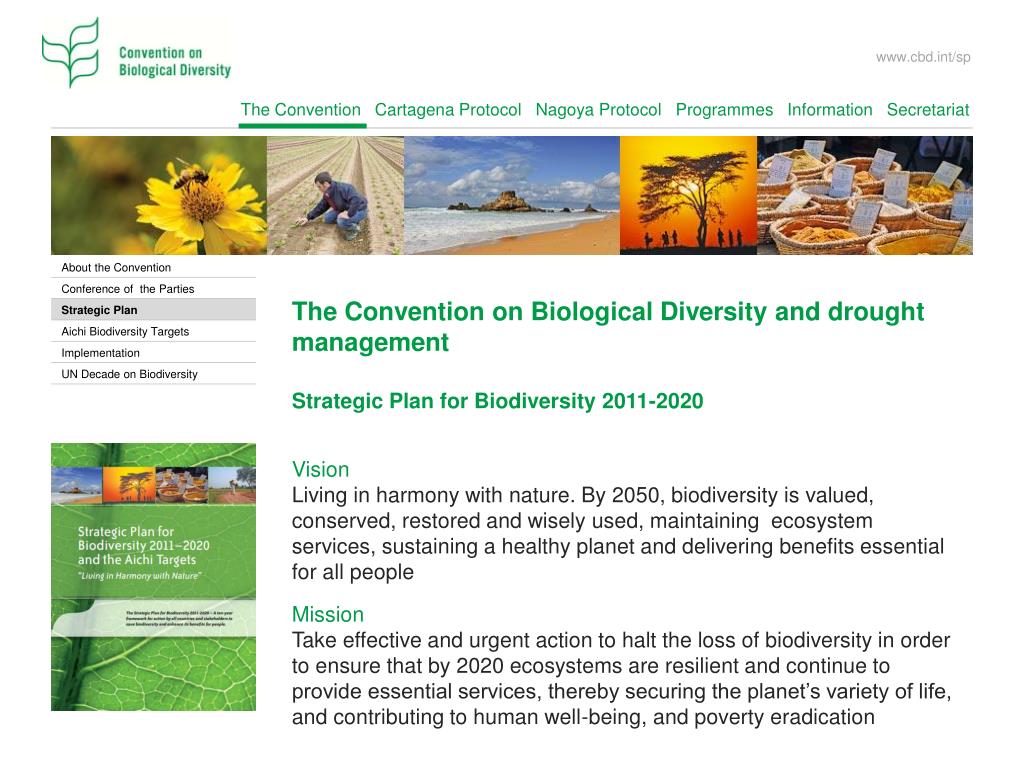Screen dimensions: 1024x768
Task: Click the Mission section heading
Action: [327, 614]
